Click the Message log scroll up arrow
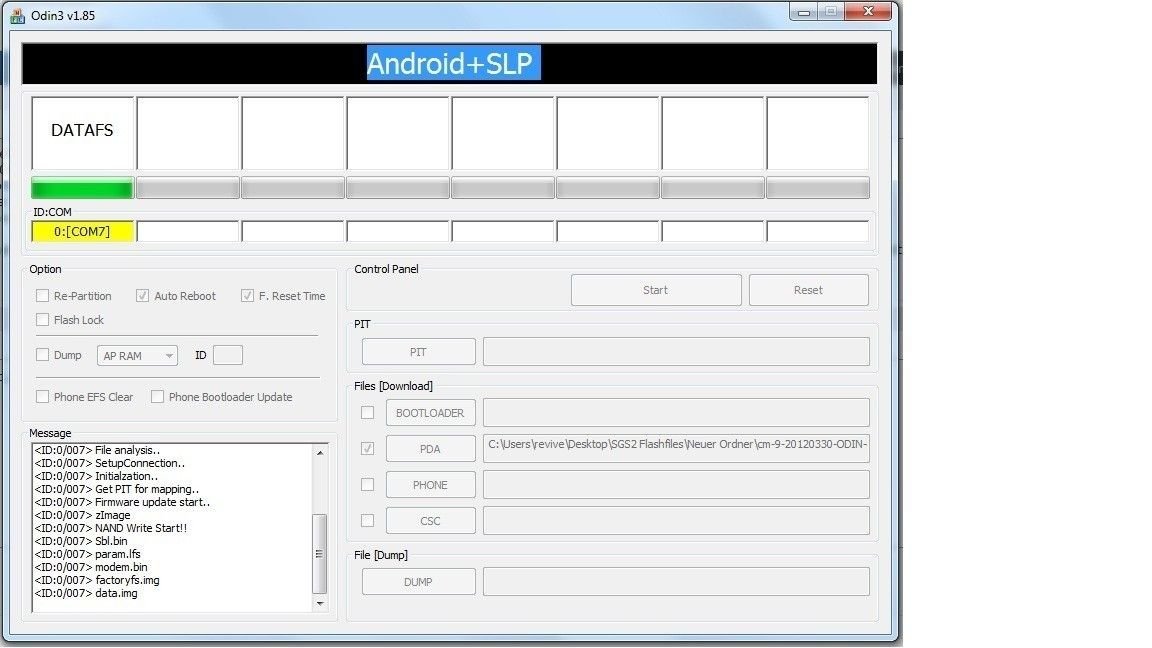Viewport: 1152px width, 648px height. [x=320, y=453]
